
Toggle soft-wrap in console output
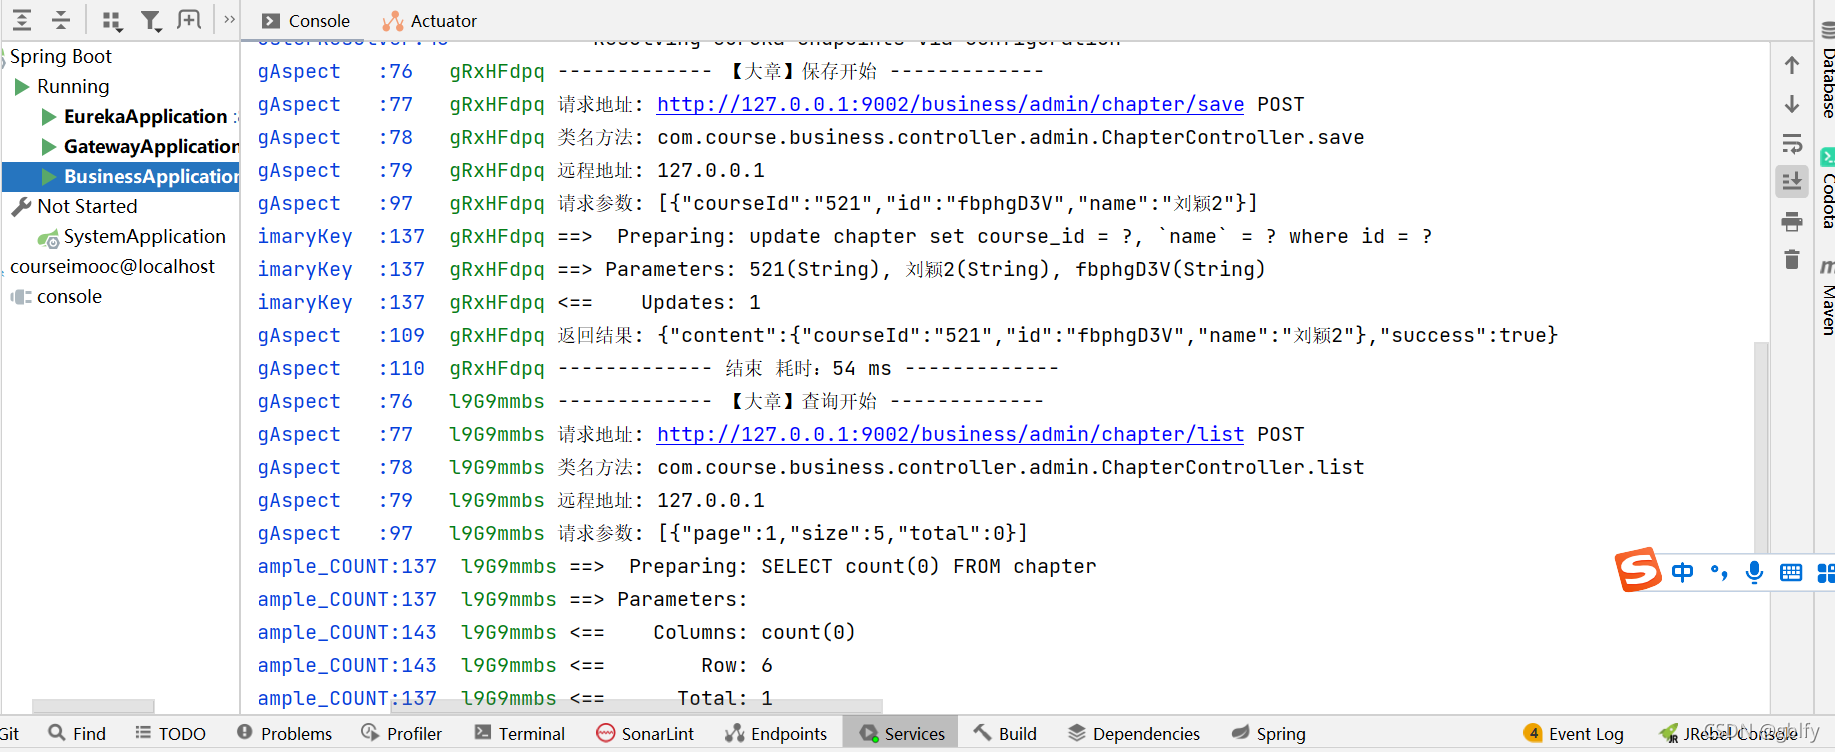pos(1792,143)
